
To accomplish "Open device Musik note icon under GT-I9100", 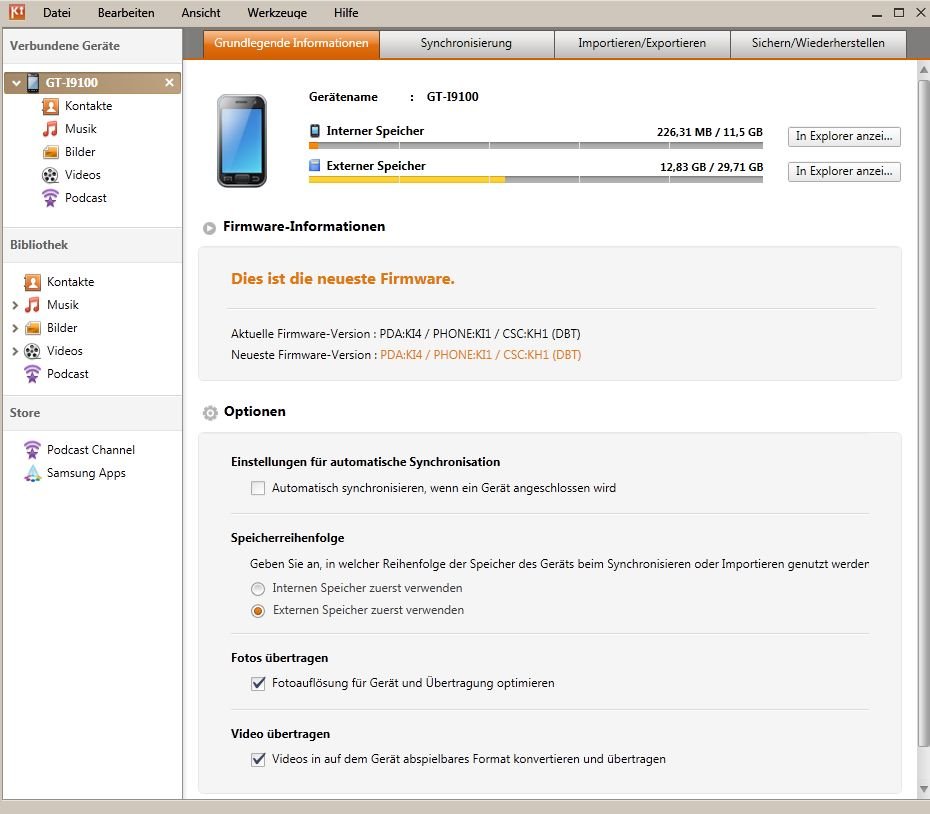I will pos(50,129).
